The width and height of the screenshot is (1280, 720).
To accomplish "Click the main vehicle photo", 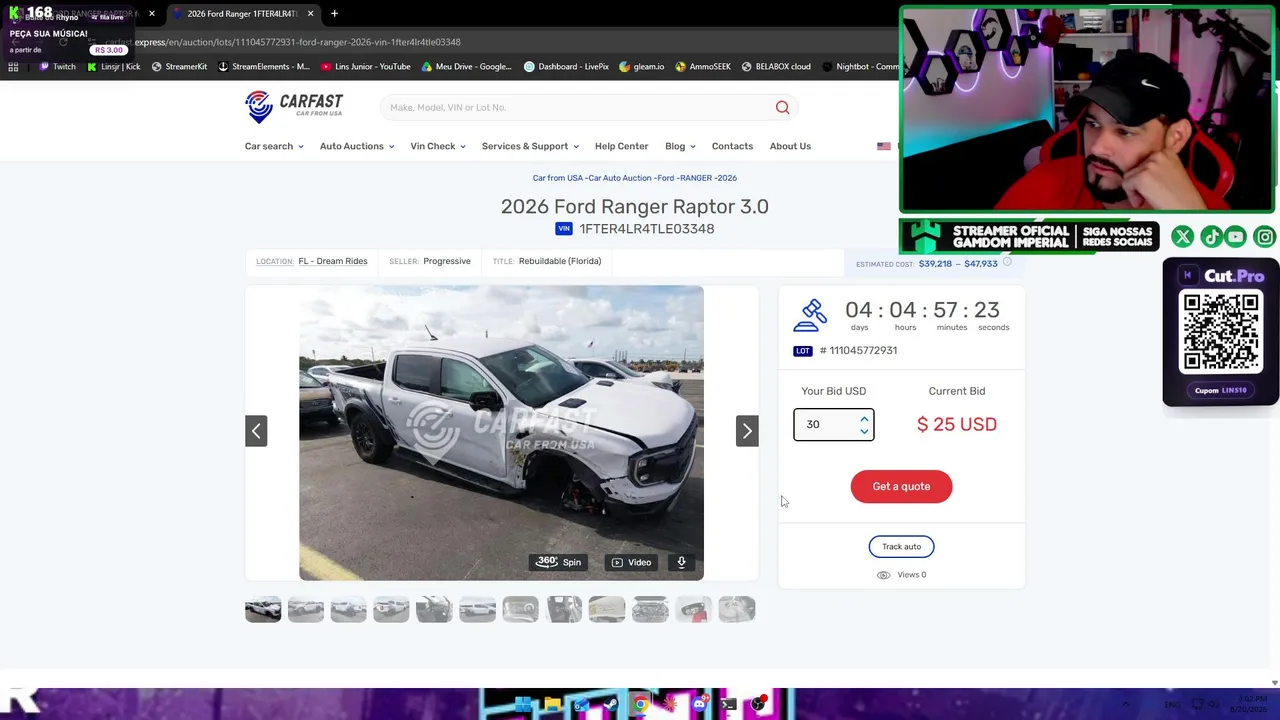I will pyautogui.click(x=501, y=433).
